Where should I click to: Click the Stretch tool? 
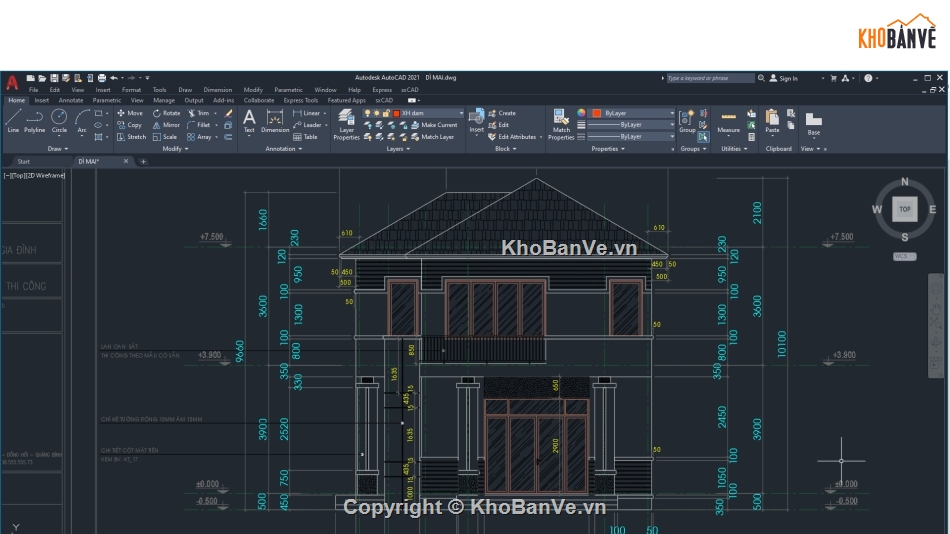click(x=131, y=137)
